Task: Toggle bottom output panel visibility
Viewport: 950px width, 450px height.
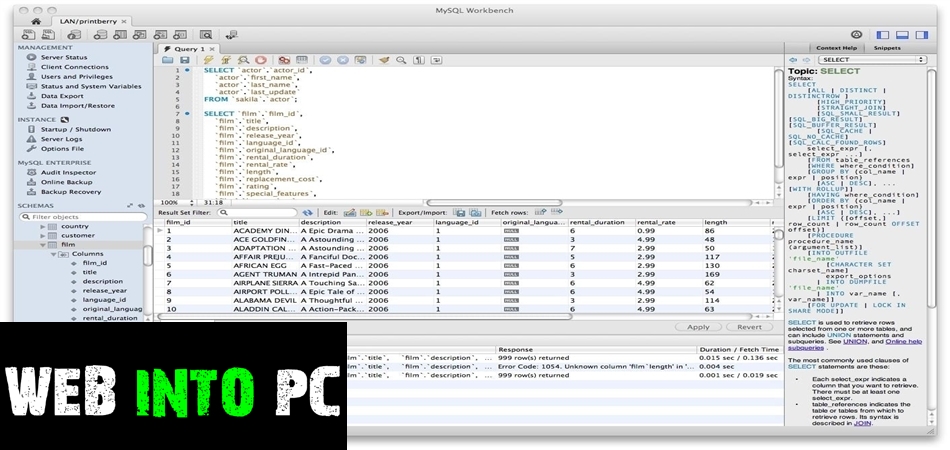Action: [902, 35]
